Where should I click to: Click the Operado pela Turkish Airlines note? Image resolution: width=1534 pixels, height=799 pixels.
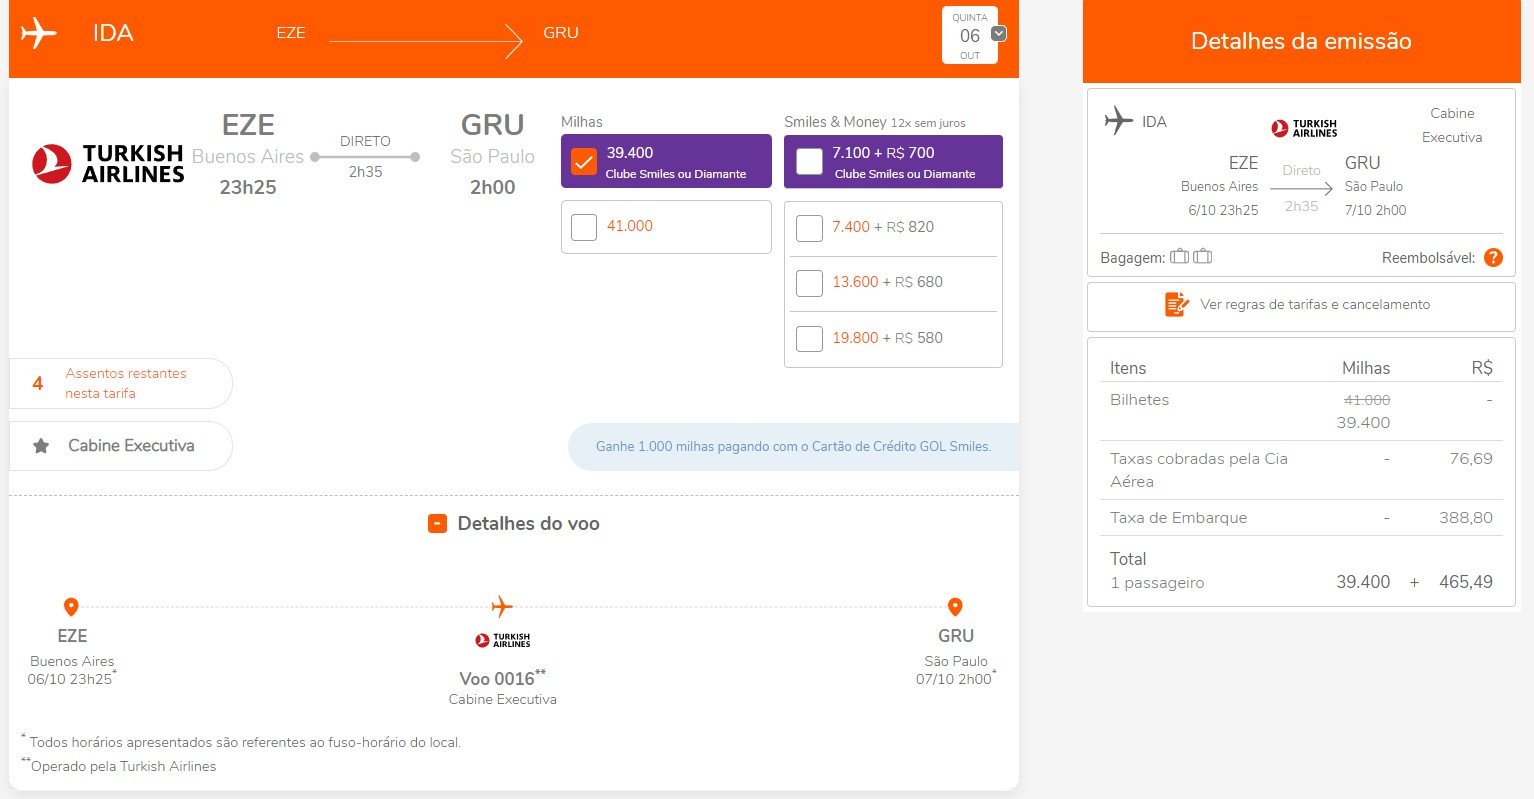tap(119, 766)
